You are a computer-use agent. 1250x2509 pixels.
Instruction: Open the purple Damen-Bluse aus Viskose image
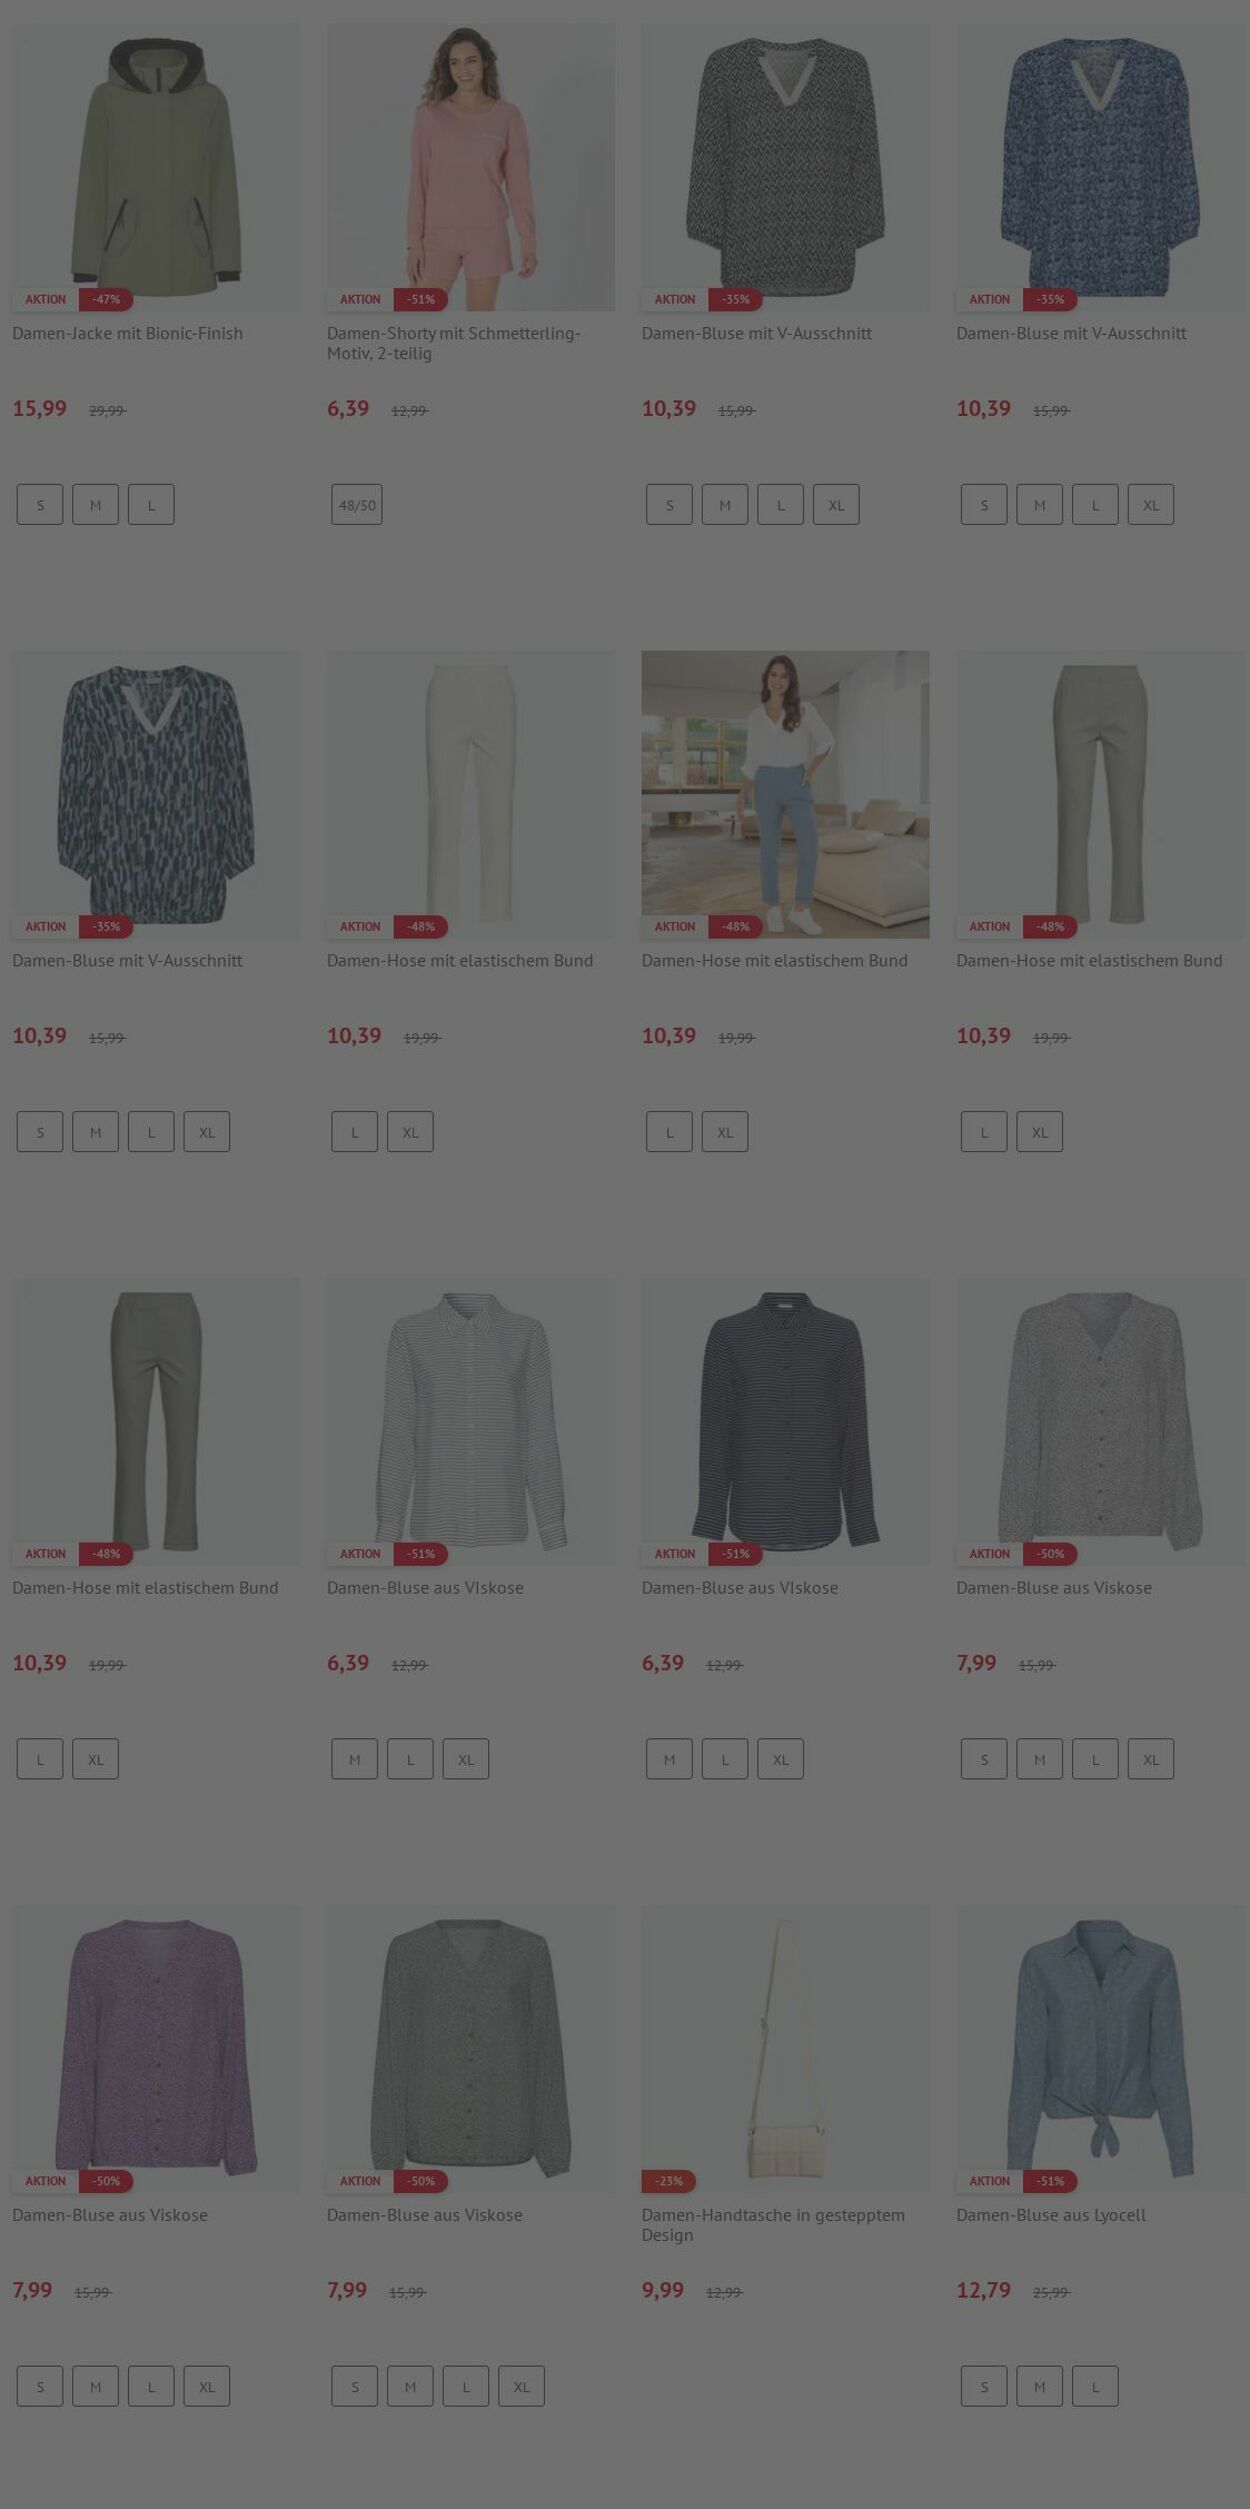point(156,2049)
